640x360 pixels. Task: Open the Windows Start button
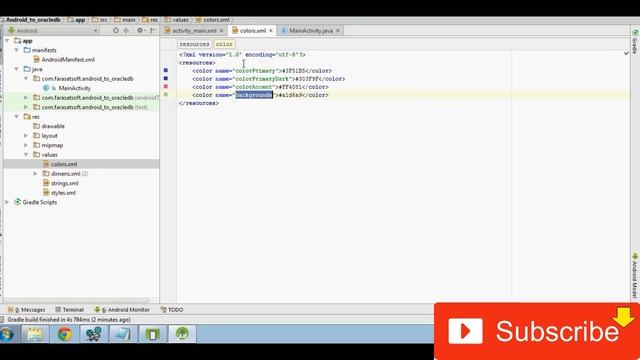pos(7,334)
